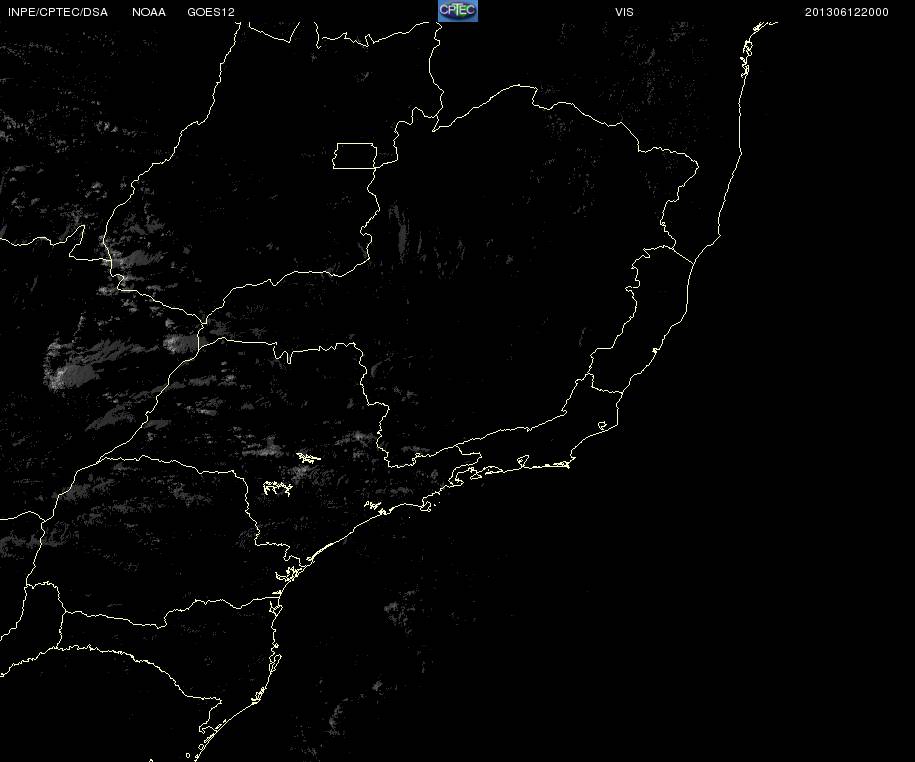Click the CPTEC logo icon
This screenshot has height=762, width=915.
458,11
